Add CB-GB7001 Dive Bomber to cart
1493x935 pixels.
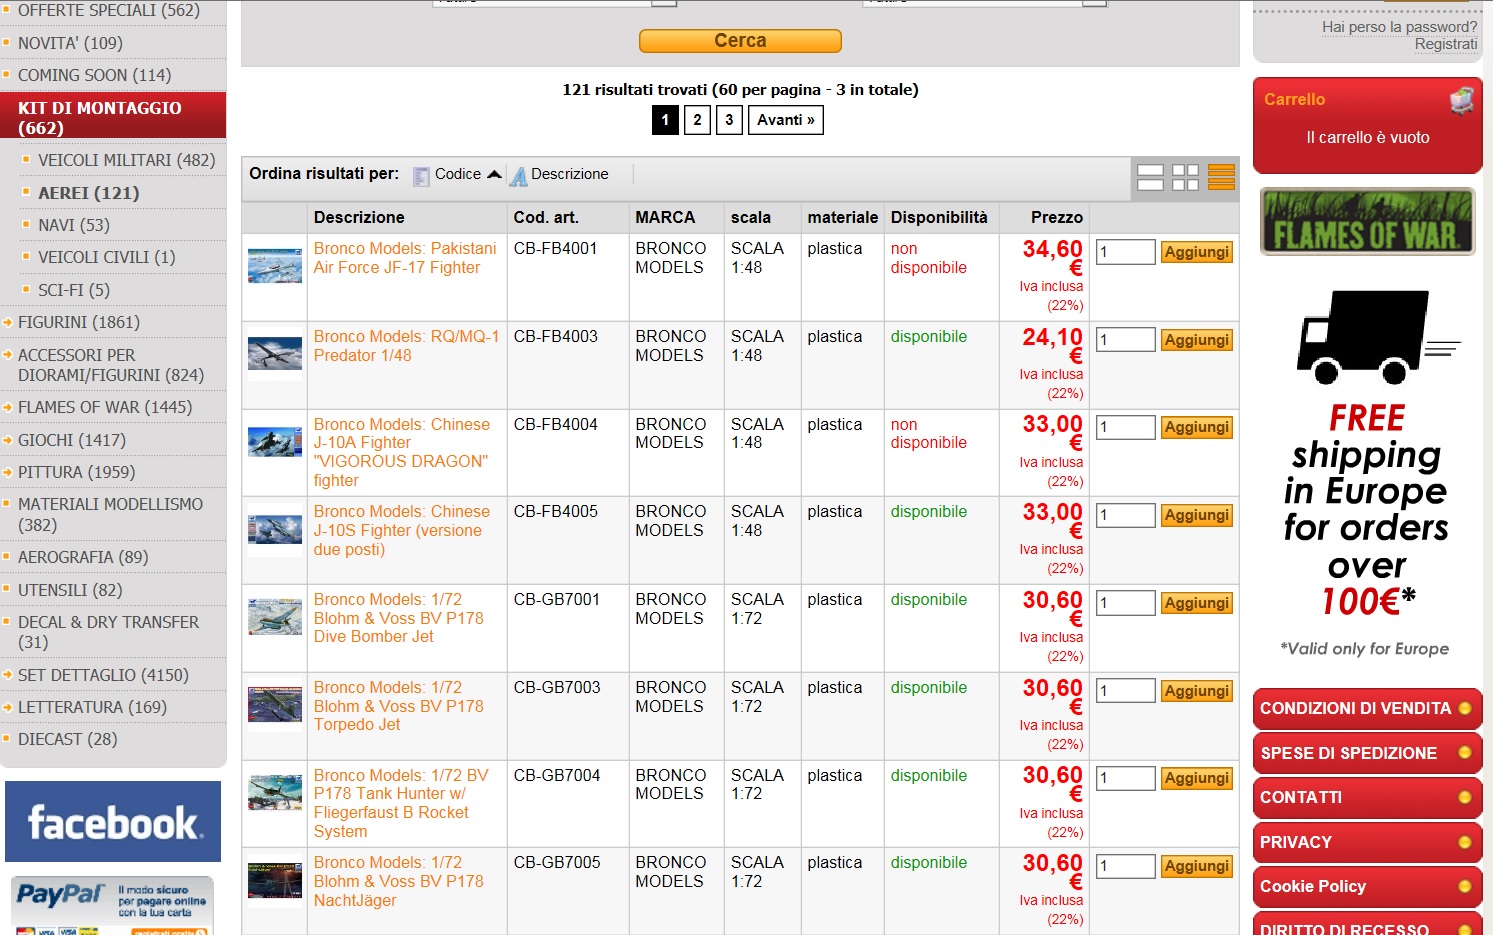click(1197, 603)
